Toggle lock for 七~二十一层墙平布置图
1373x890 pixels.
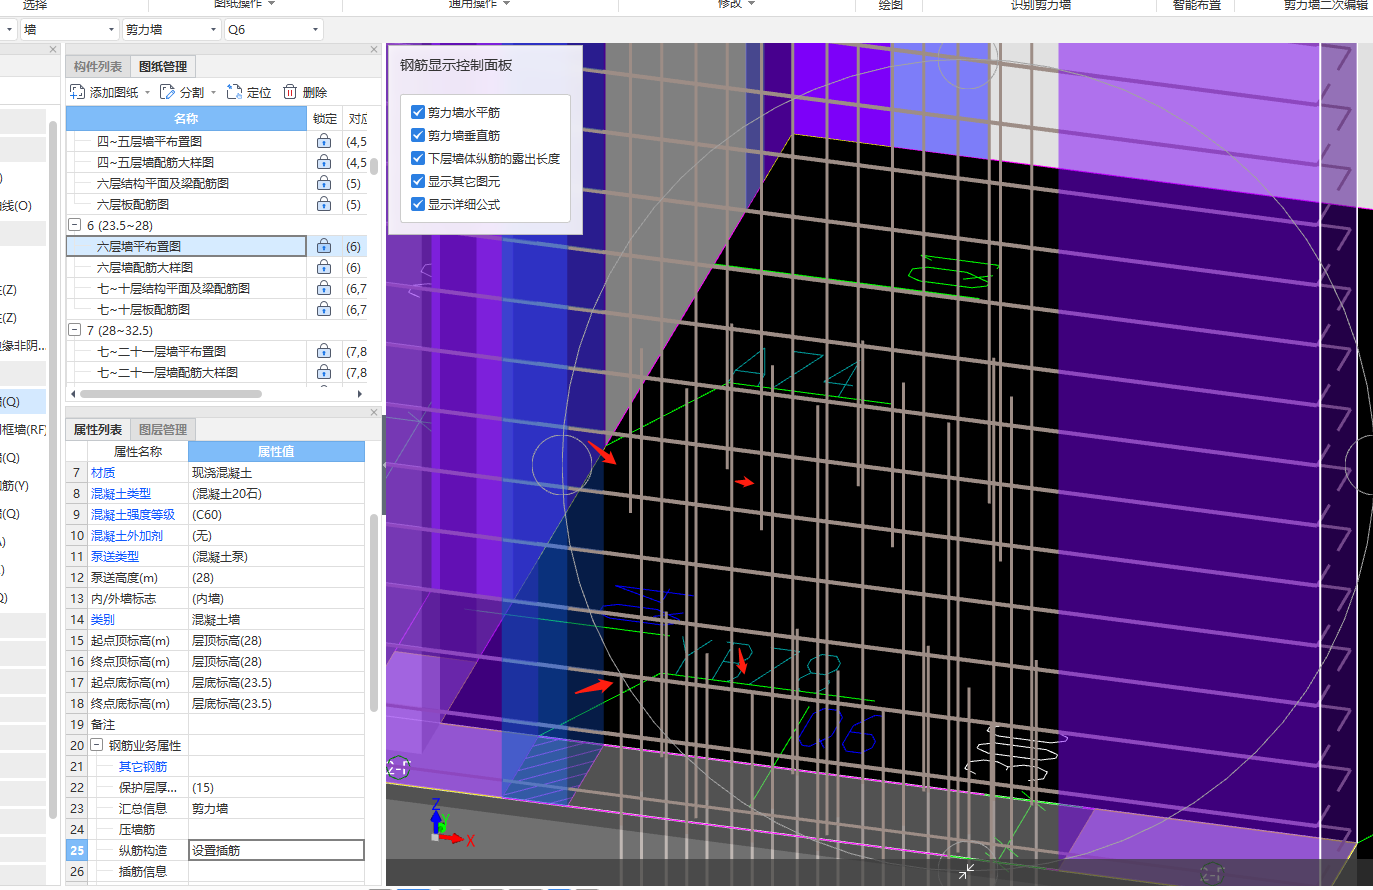coord(324,351)
